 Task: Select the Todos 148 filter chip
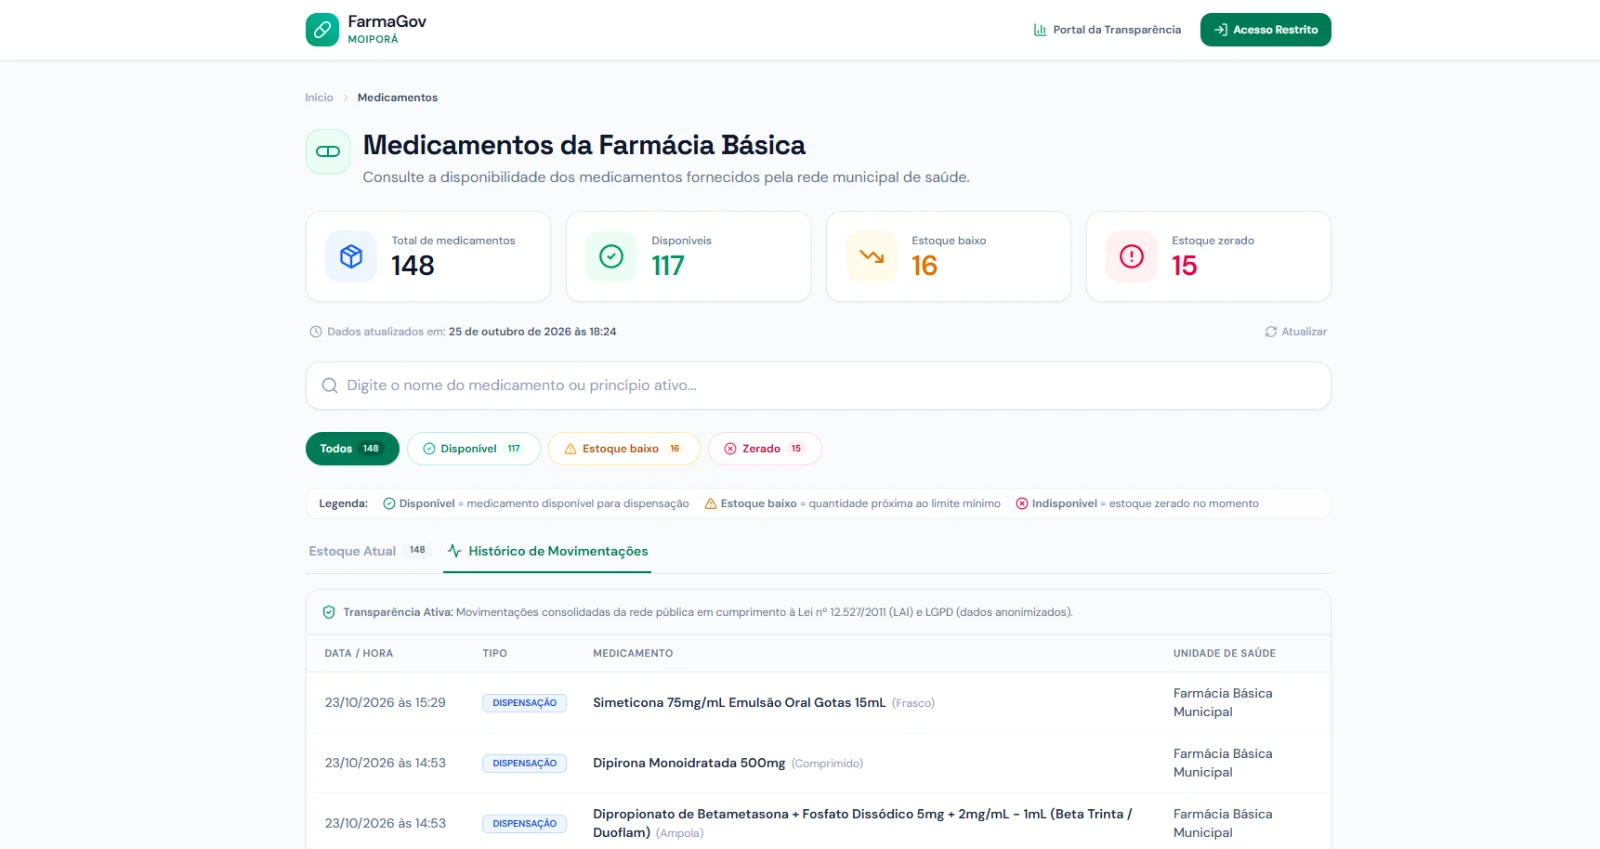click(x=352, y=449)
